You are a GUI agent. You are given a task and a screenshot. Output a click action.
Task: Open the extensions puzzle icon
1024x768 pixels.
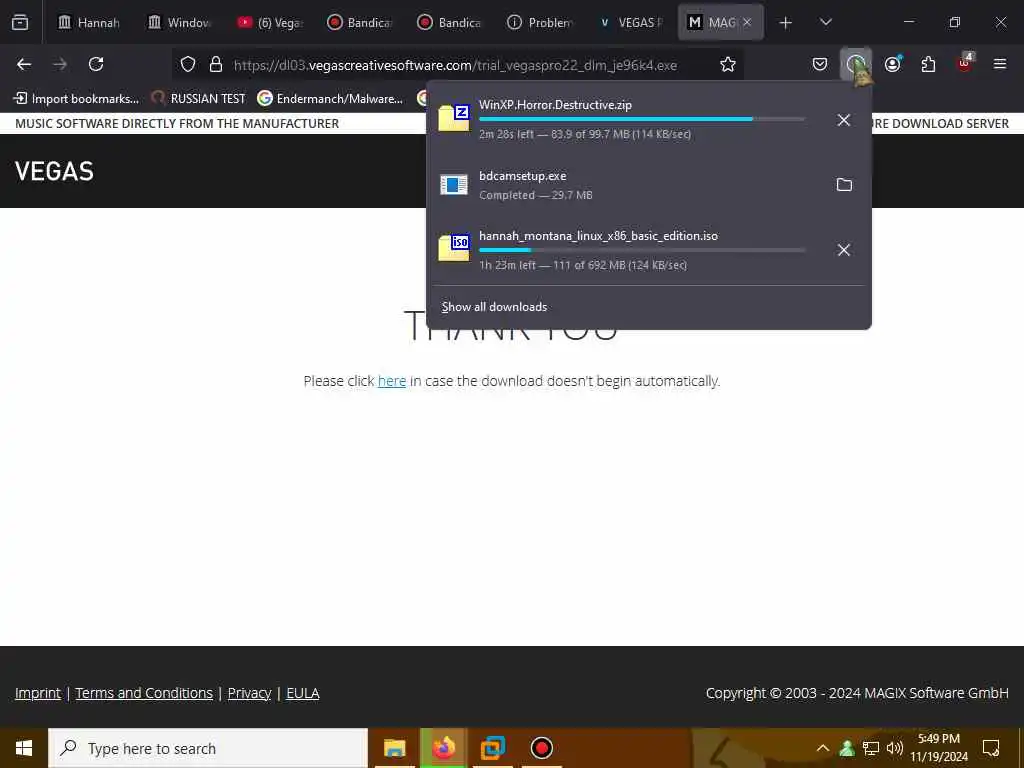point(928,64)
